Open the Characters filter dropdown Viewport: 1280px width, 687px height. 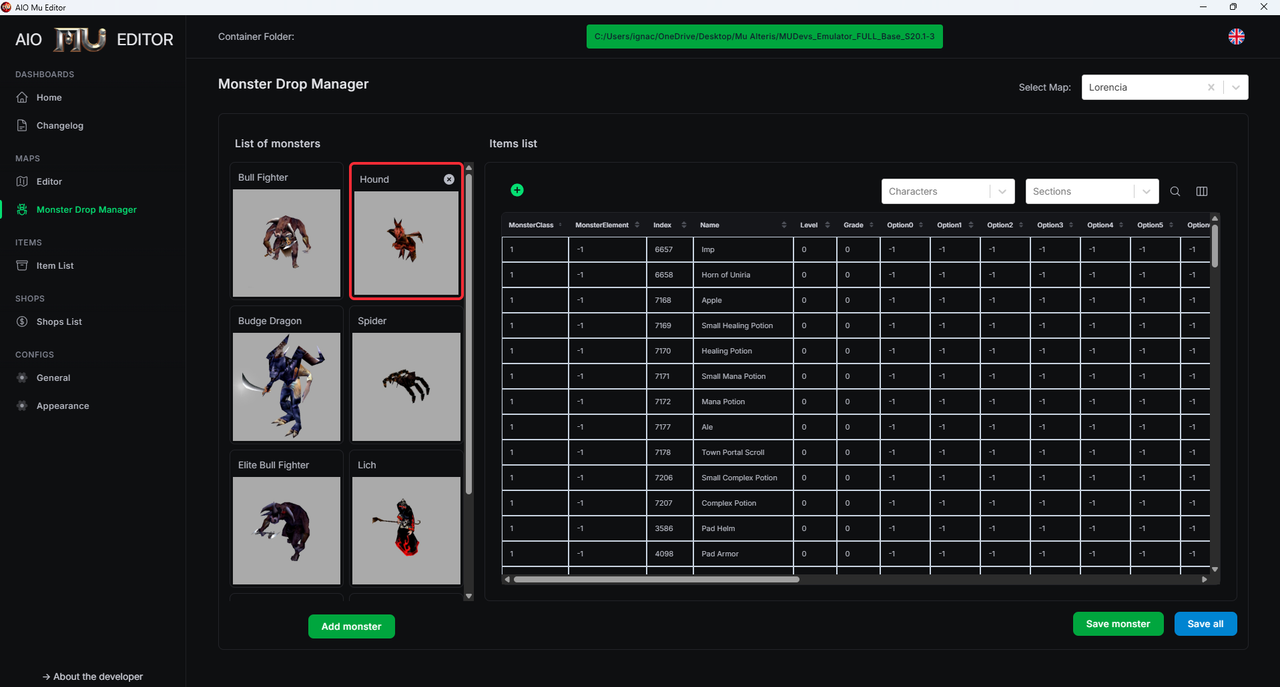tap(948, 191)
